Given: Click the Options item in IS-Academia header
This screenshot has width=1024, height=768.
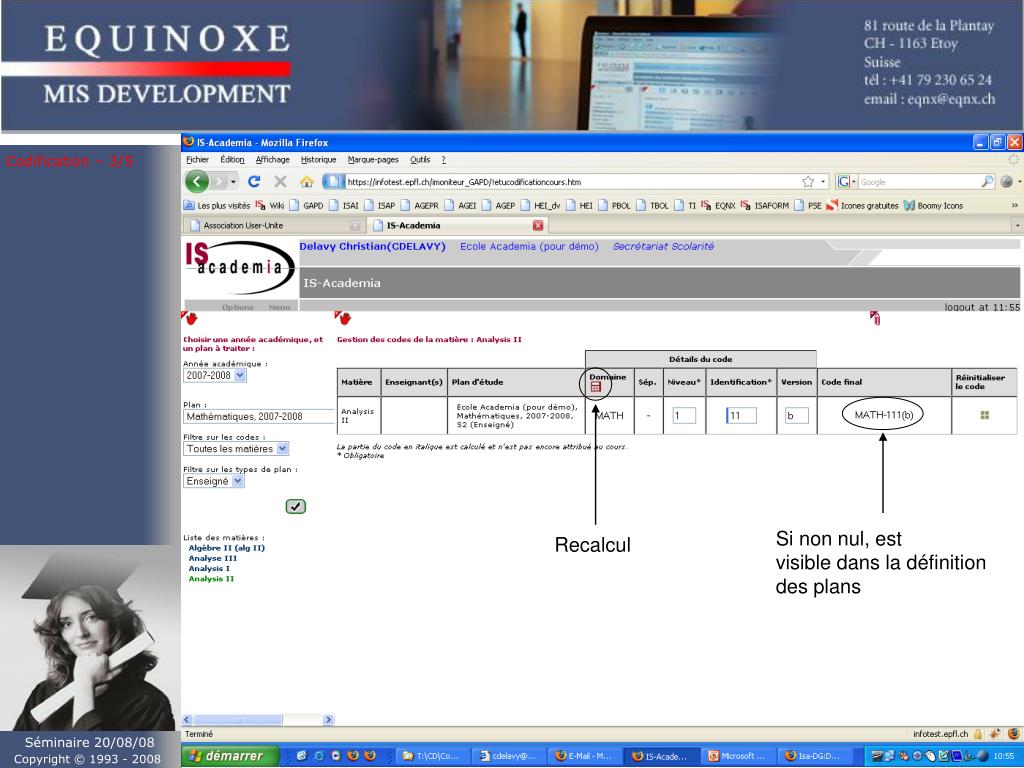Looking at the screenshot, I should click(x=238, y=307).
